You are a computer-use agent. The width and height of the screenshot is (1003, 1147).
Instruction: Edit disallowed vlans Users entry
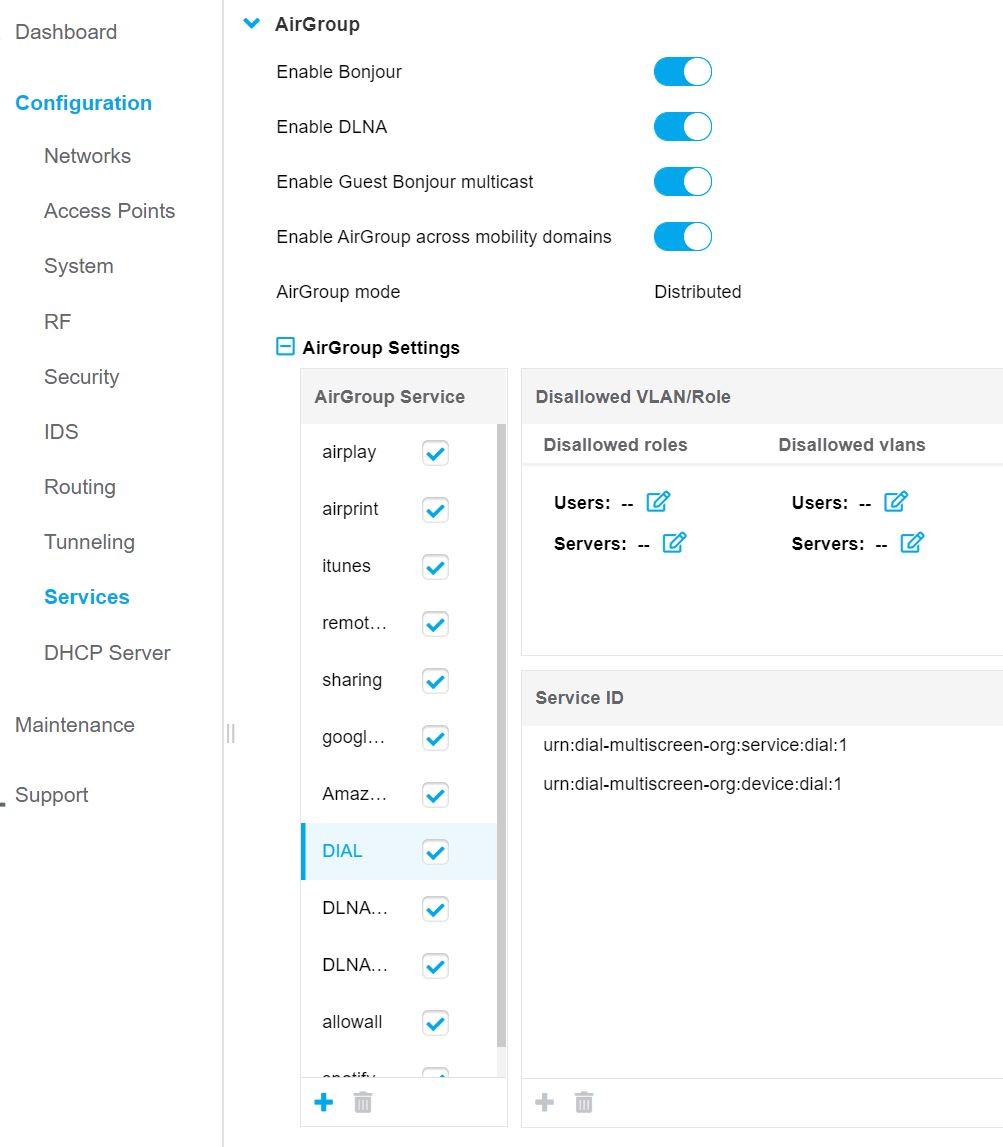(x=895, y=502)
